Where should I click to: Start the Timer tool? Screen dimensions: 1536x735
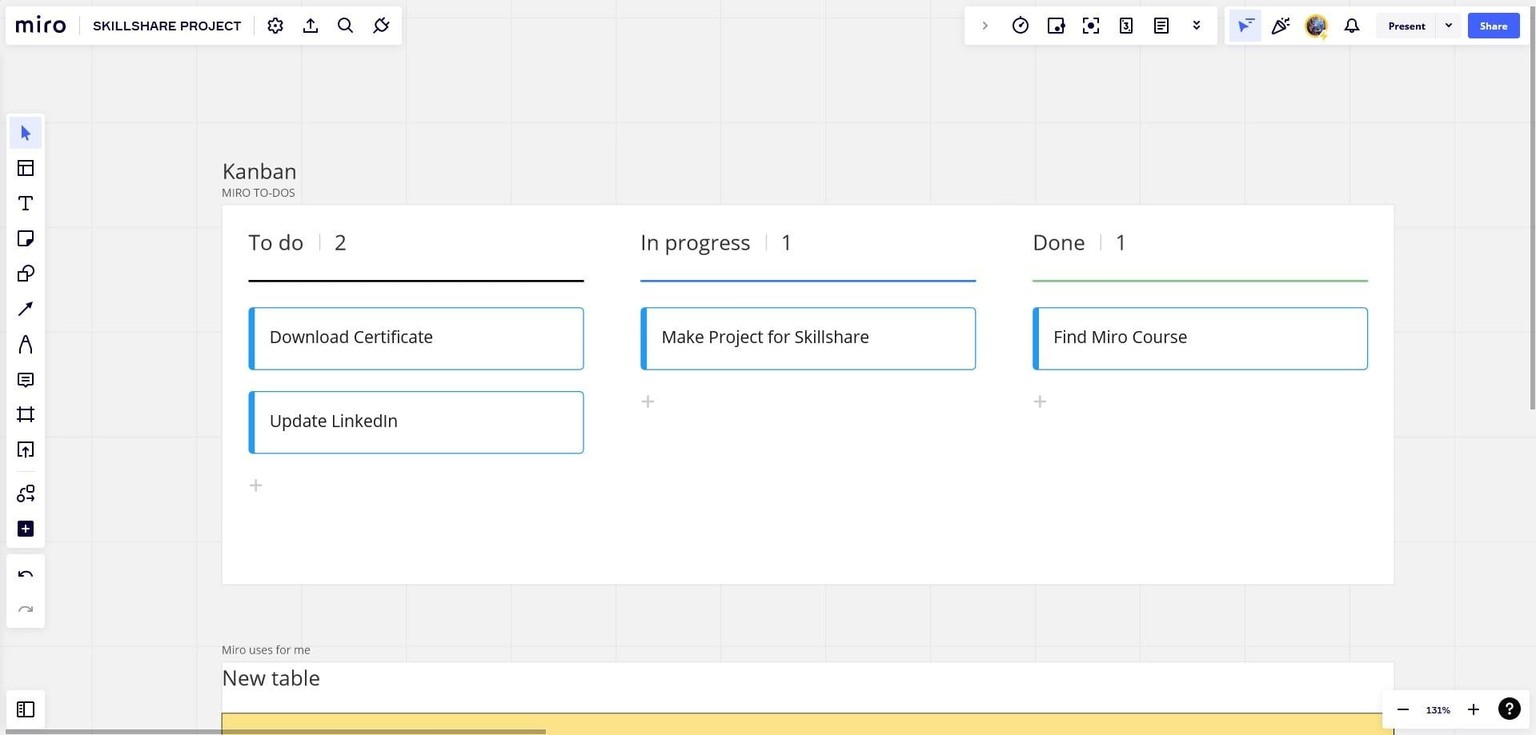[1020, 26]
